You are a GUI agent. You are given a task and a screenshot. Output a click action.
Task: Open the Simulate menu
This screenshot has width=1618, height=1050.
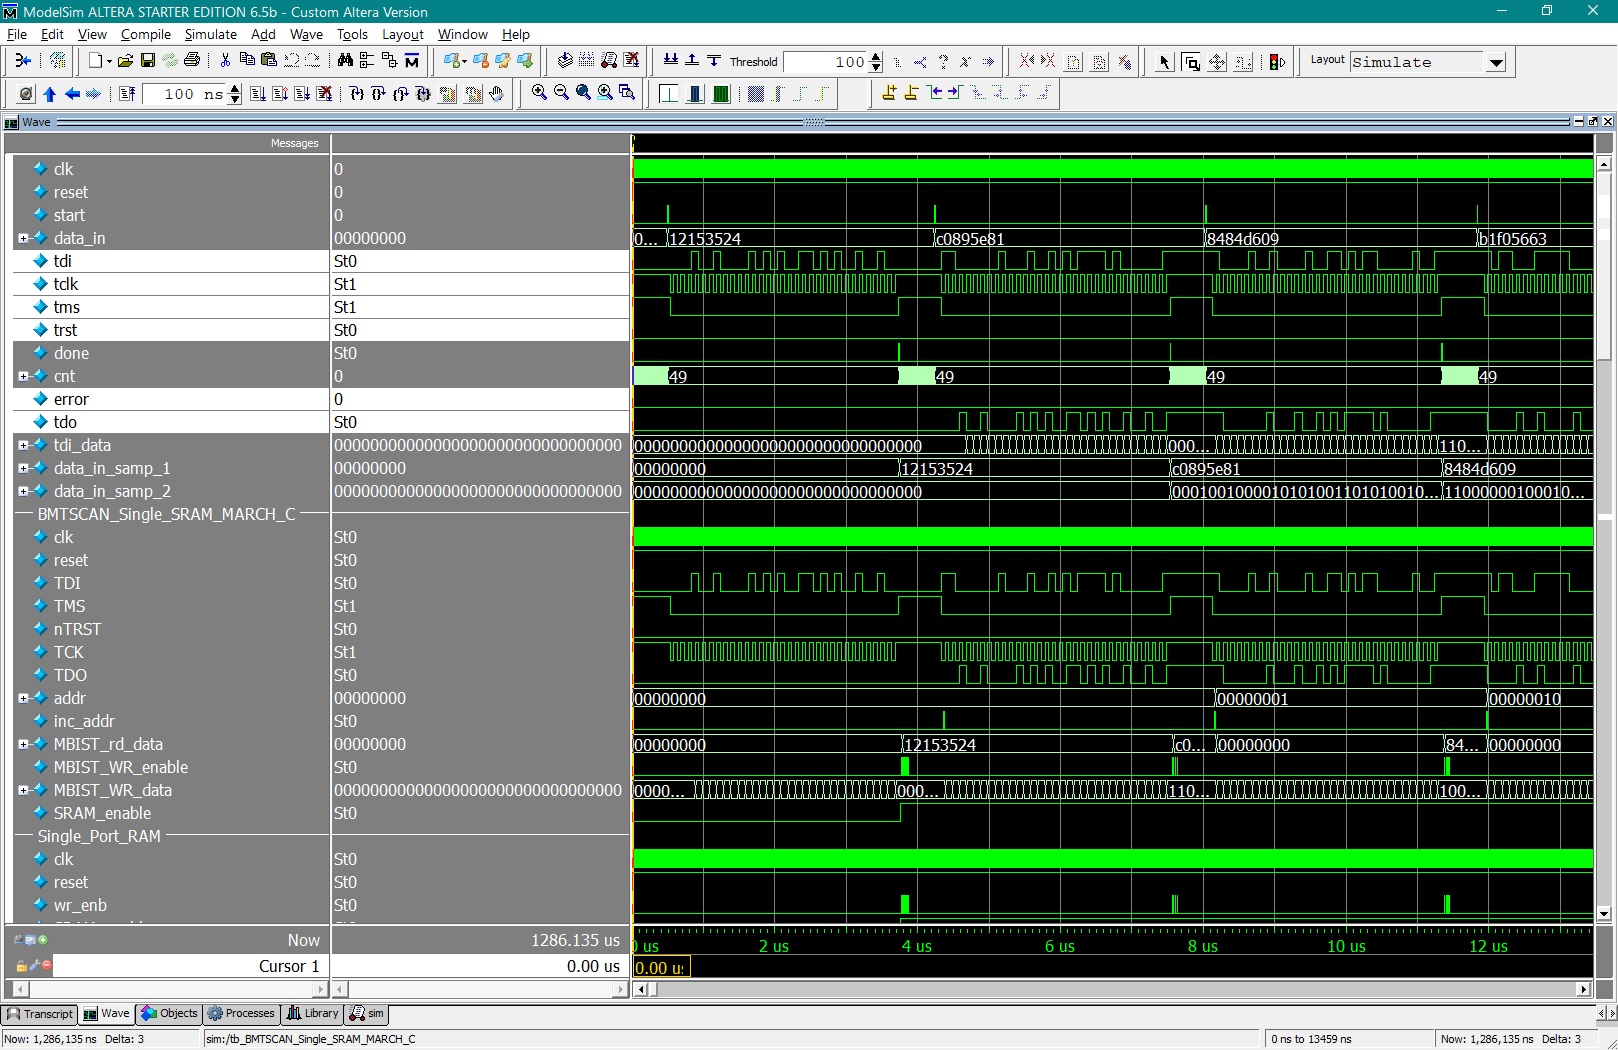(211, 34)
